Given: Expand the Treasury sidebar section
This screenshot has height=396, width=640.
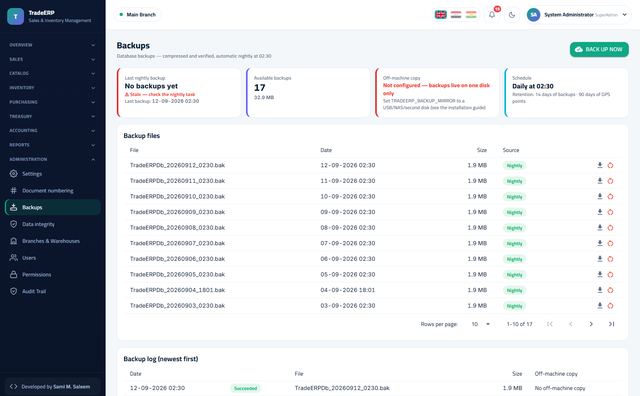Looking at the screenshot, I should pos(52,116).
